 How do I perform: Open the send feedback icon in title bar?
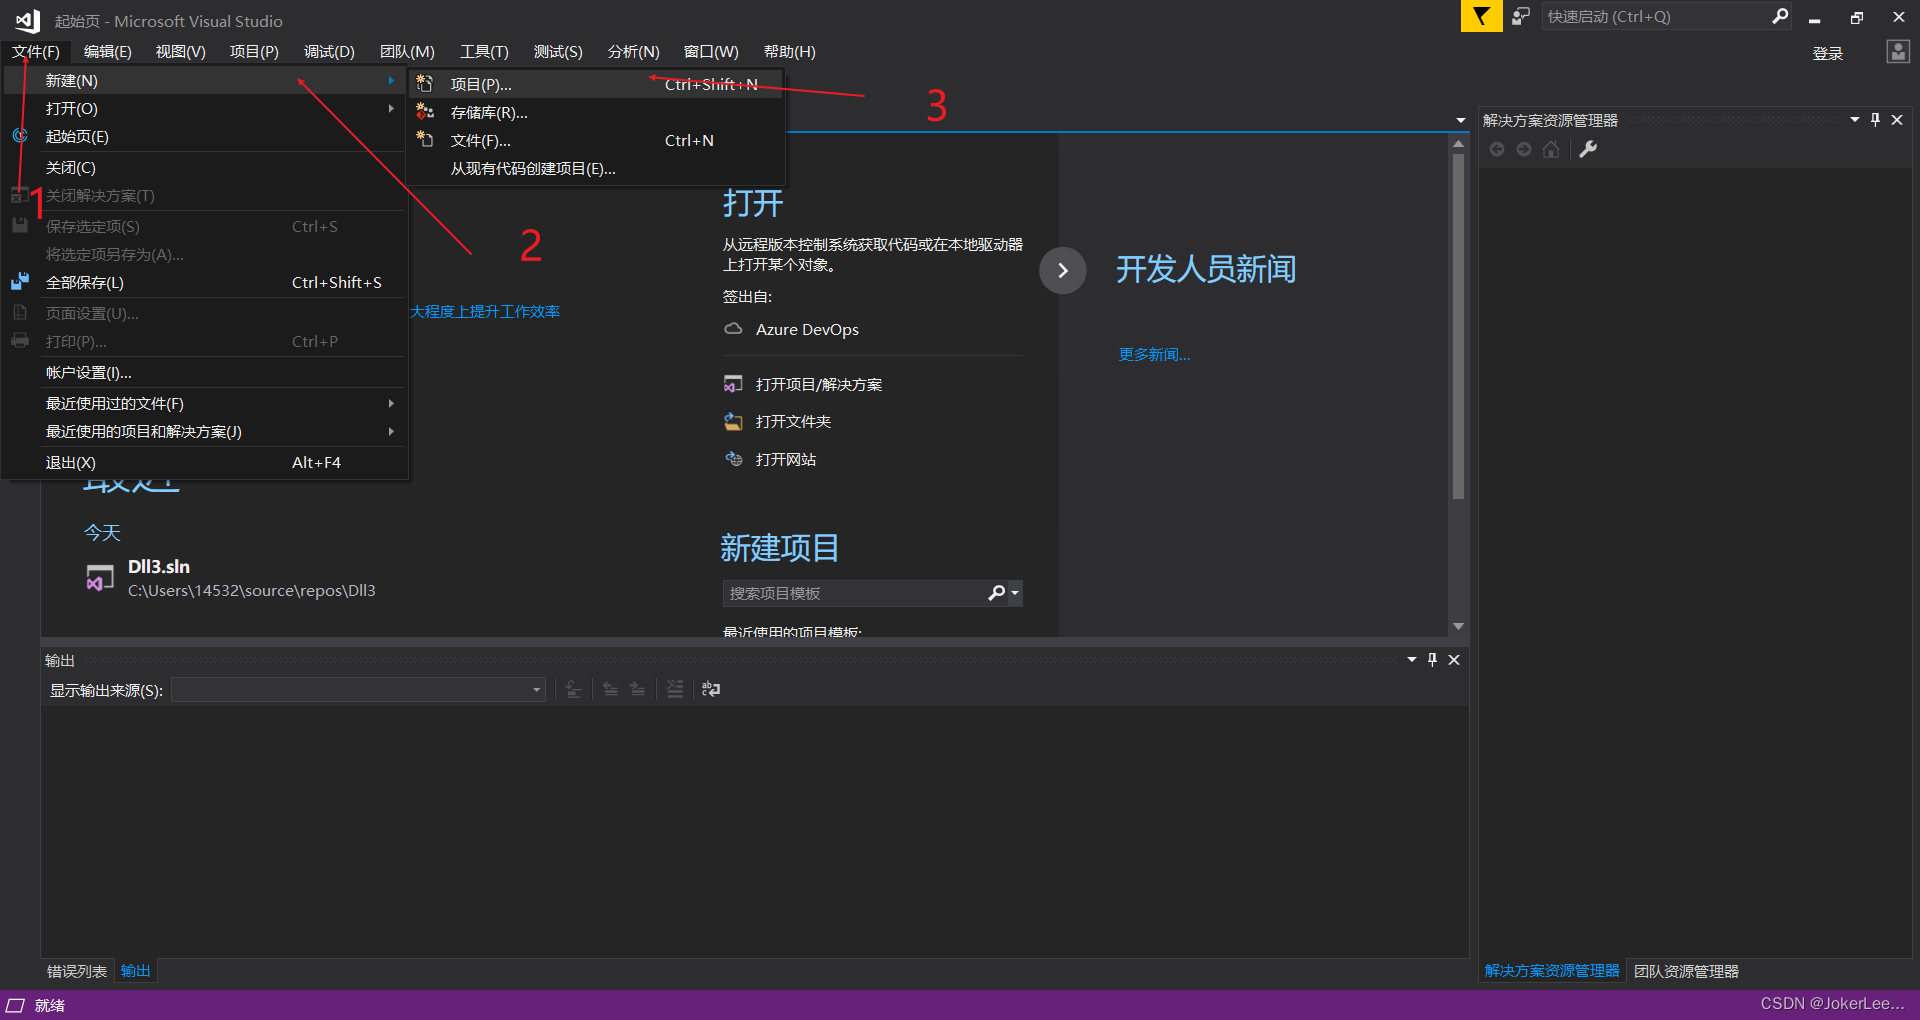pyautogui.click(x=1520, y=16)
